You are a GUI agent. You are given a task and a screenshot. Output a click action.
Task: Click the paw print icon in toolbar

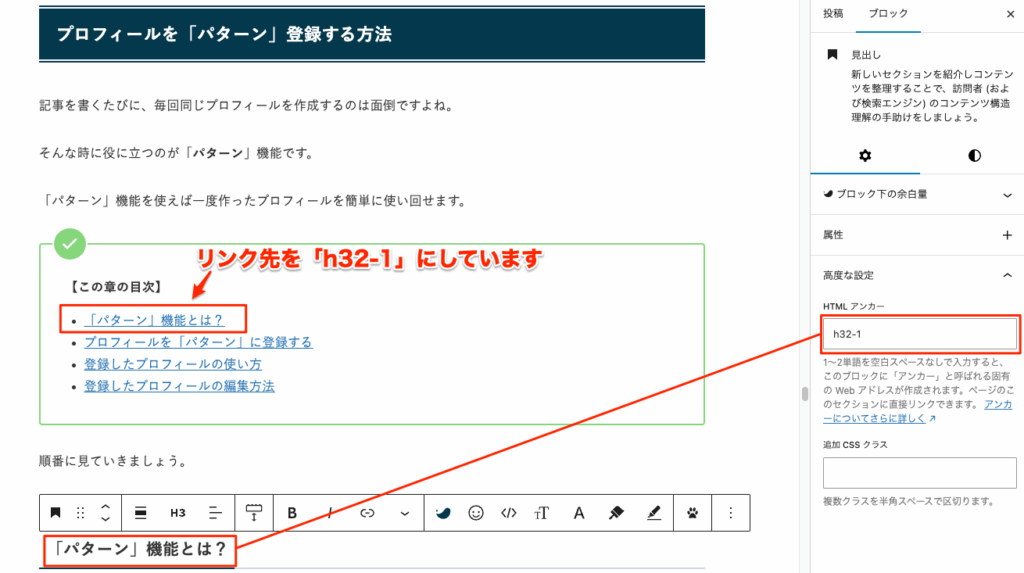coord(692,513)
